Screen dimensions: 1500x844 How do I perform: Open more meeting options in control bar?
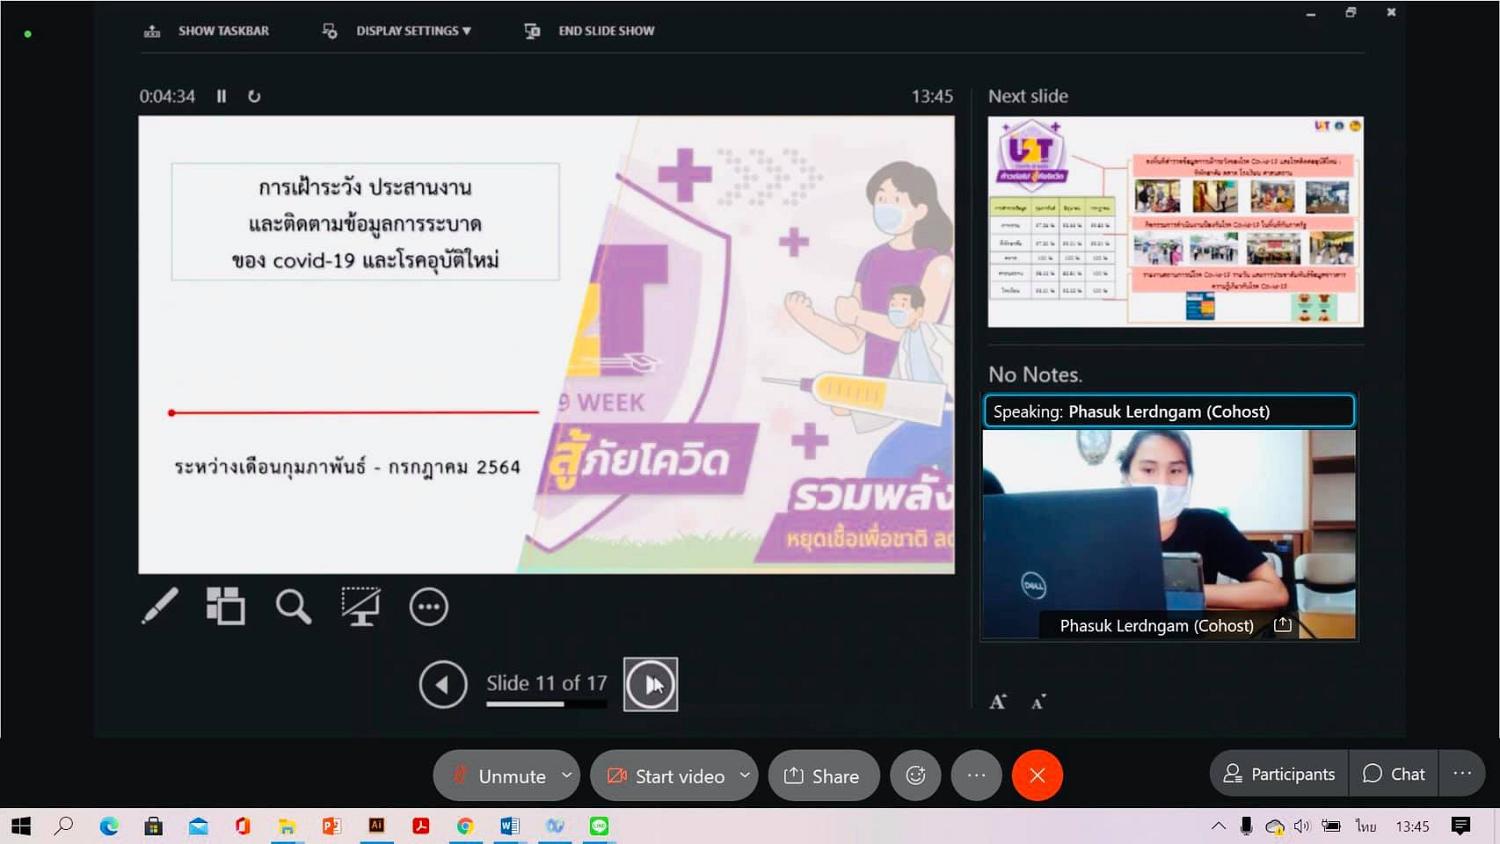(x=976, y=776)
